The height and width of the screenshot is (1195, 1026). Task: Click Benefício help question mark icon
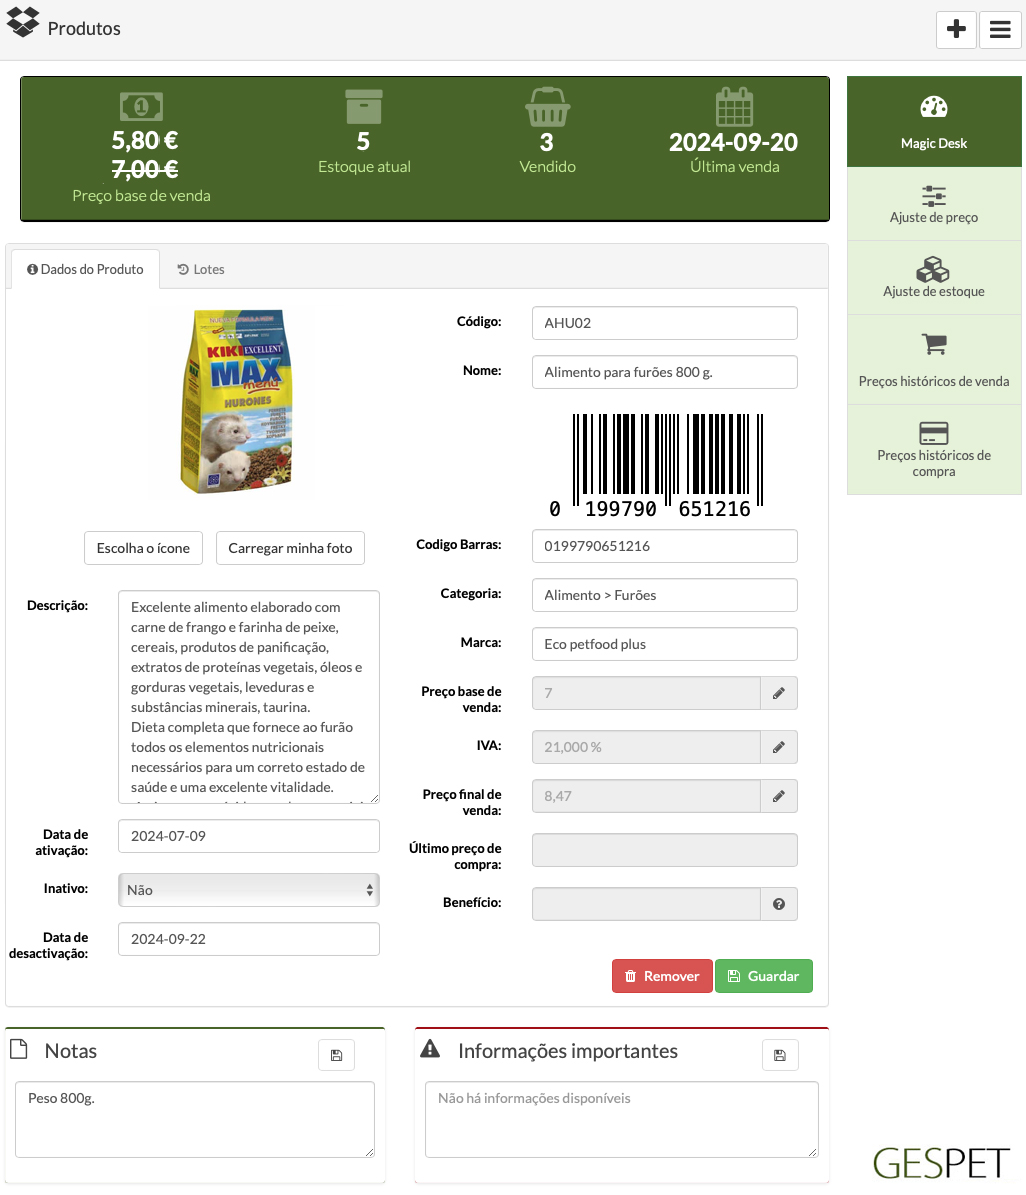coord(778,904)
